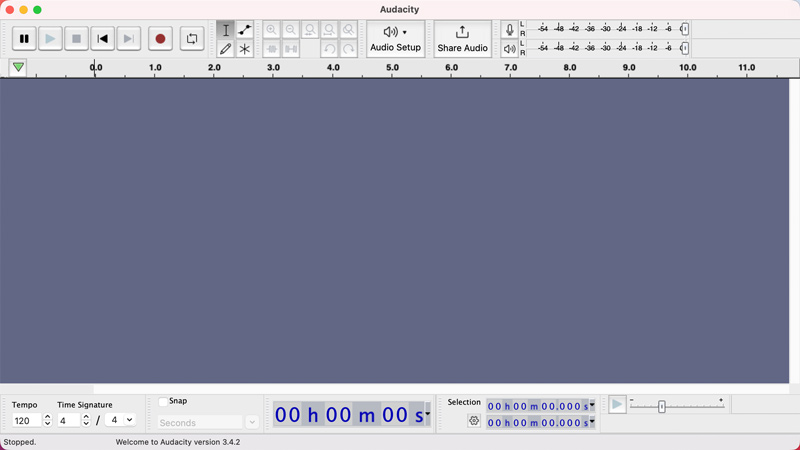Click Trim audio outside selection icon
Screen dimensions: 800x450
point(271,49)
